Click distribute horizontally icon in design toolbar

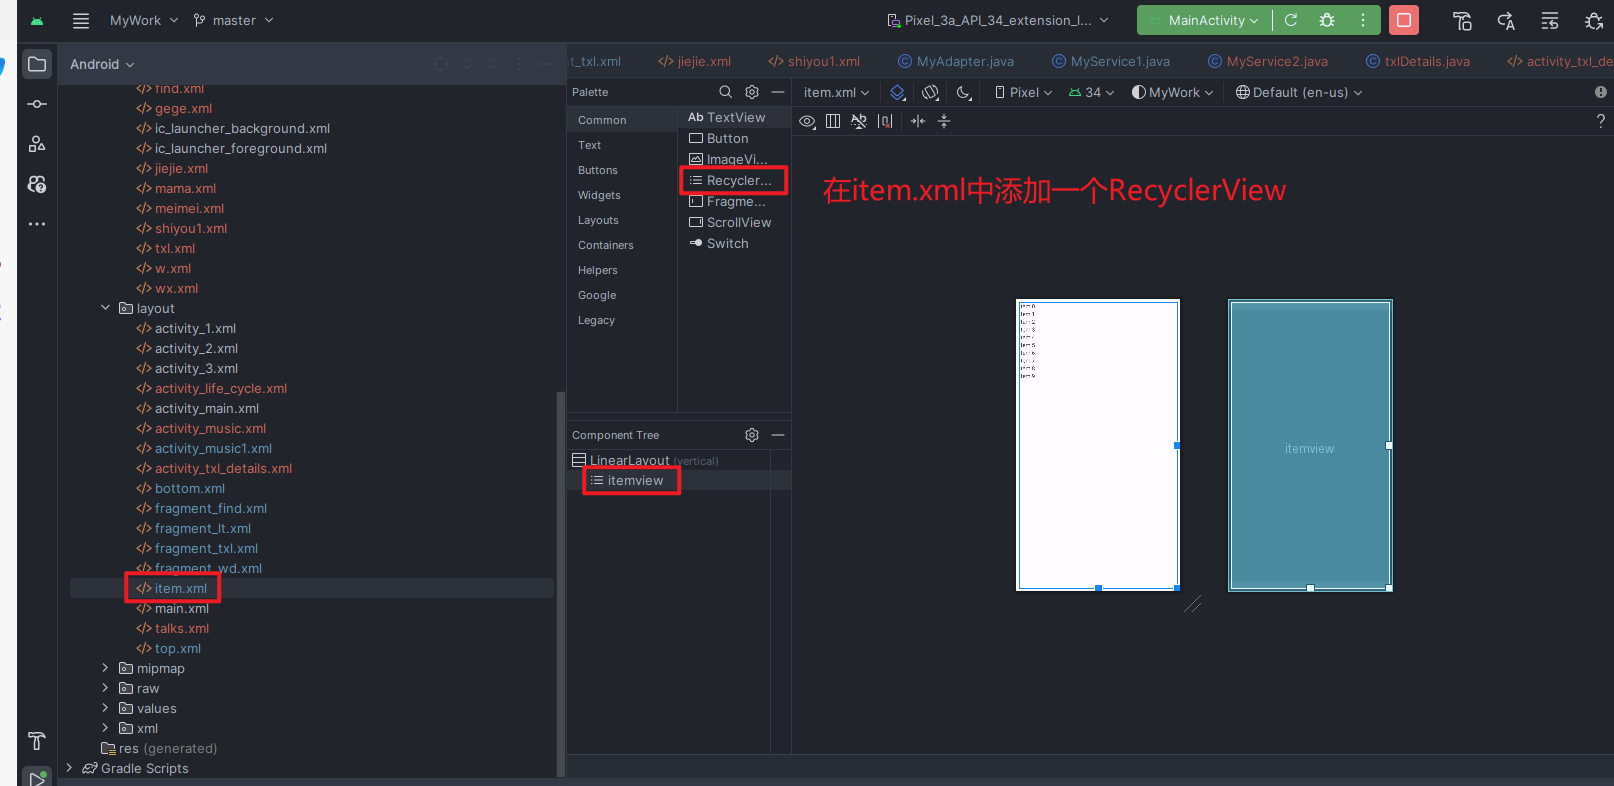pyautogui.click(x=918, y=121)
